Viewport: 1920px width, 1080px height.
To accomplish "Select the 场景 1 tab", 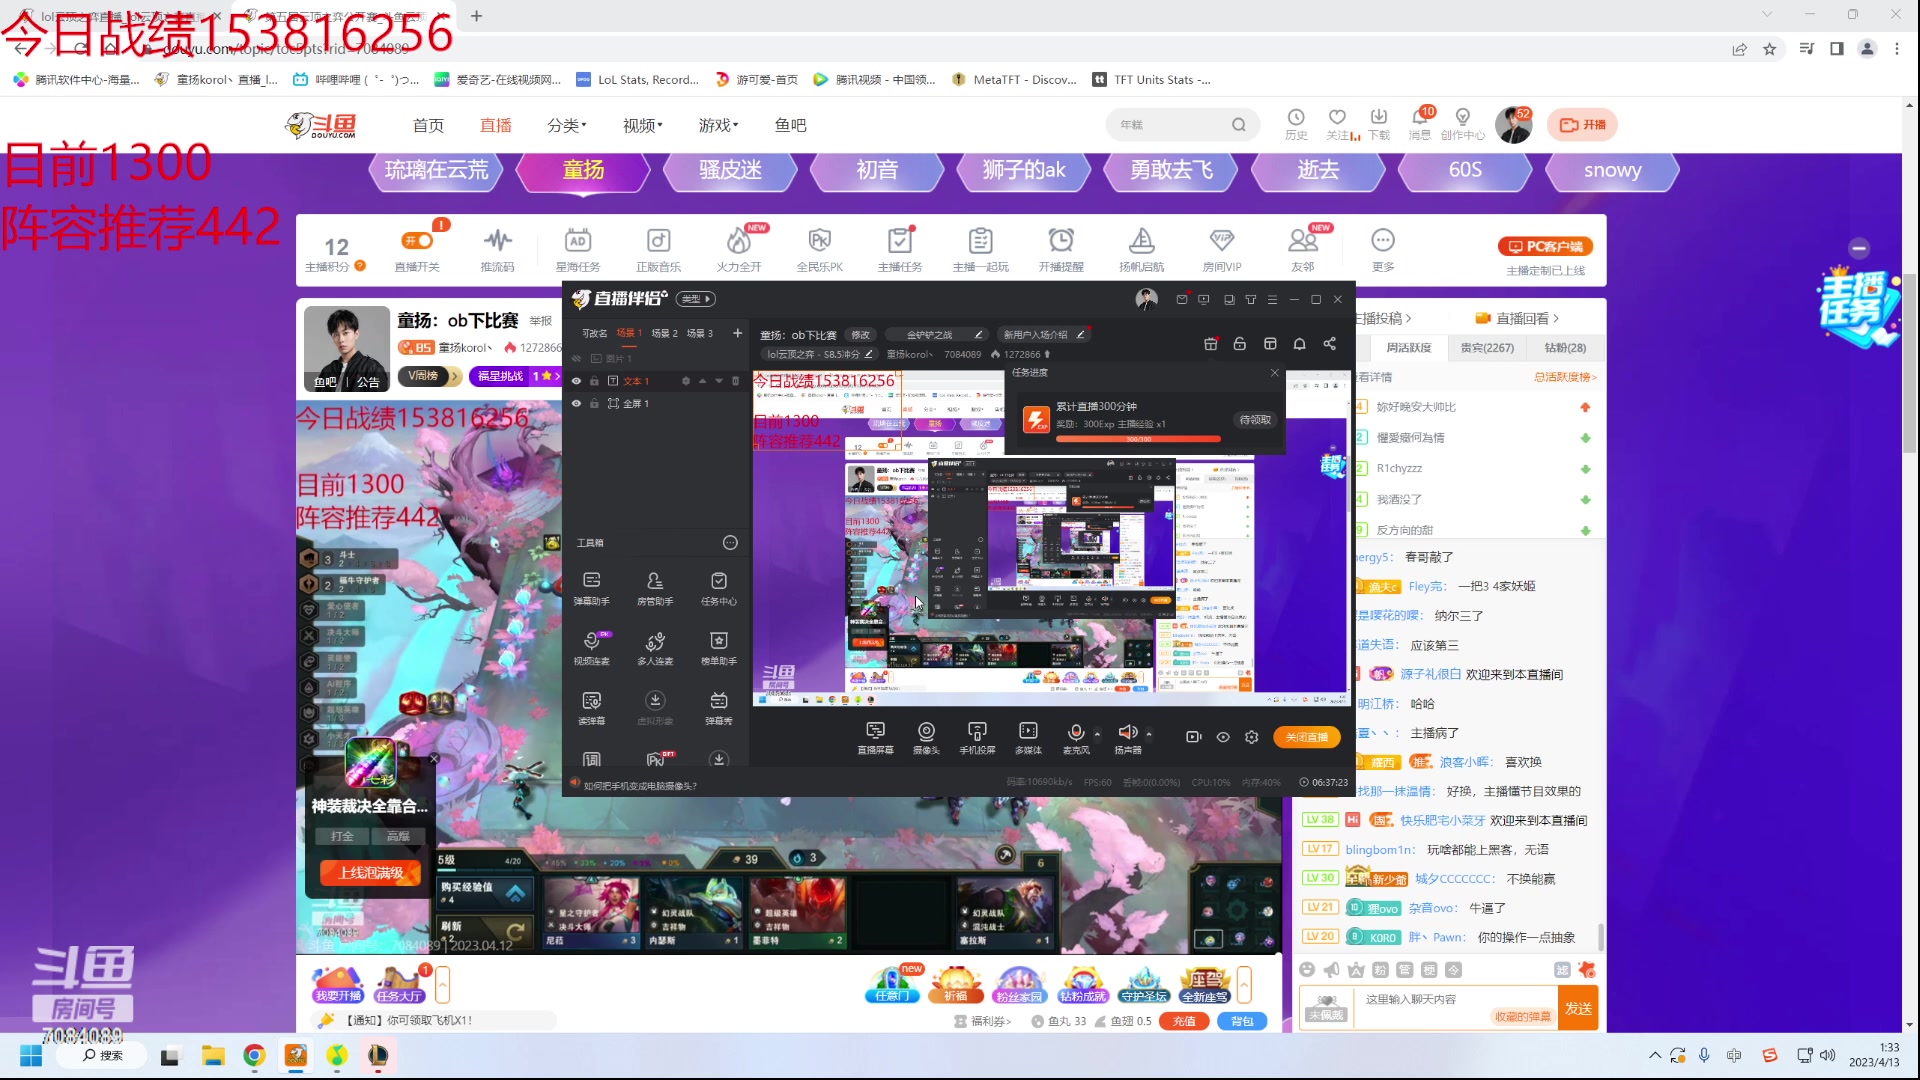I will coord(629,333).
